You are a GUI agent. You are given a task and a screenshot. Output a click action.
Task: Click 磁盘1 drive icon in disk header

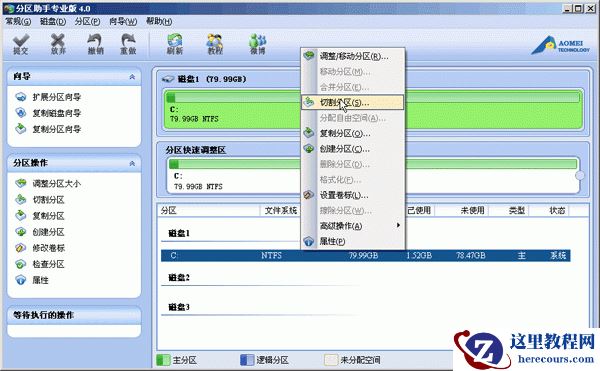(x=168, y=79)
